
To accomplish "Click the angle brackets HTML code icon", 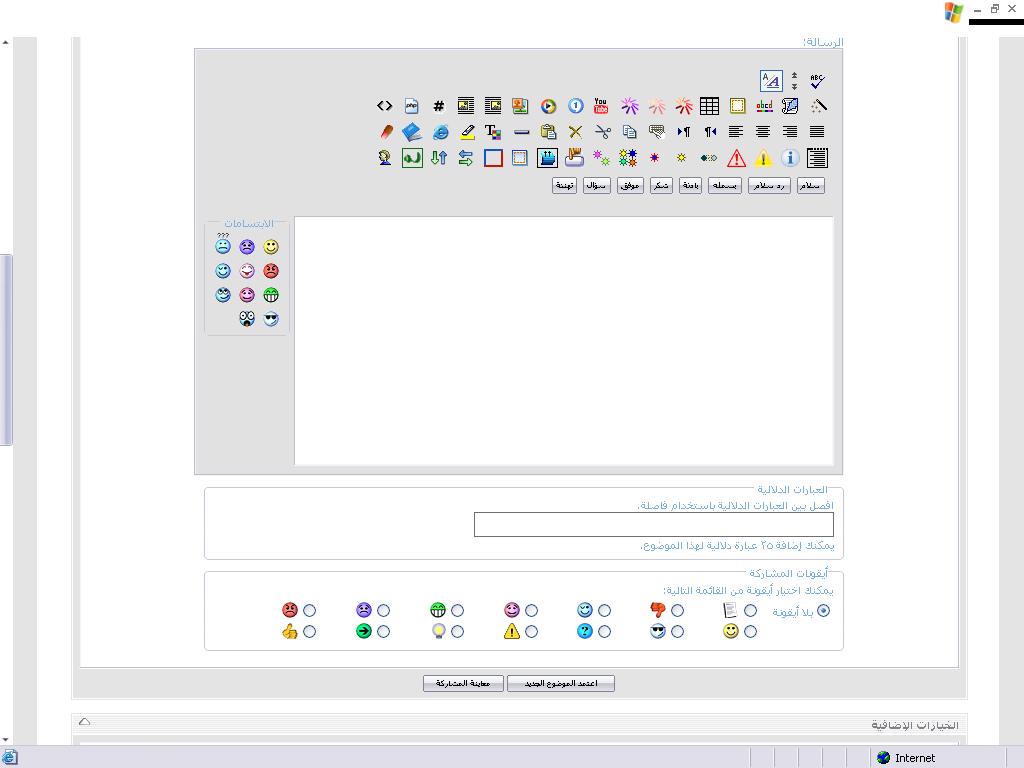I will (385, 106).
